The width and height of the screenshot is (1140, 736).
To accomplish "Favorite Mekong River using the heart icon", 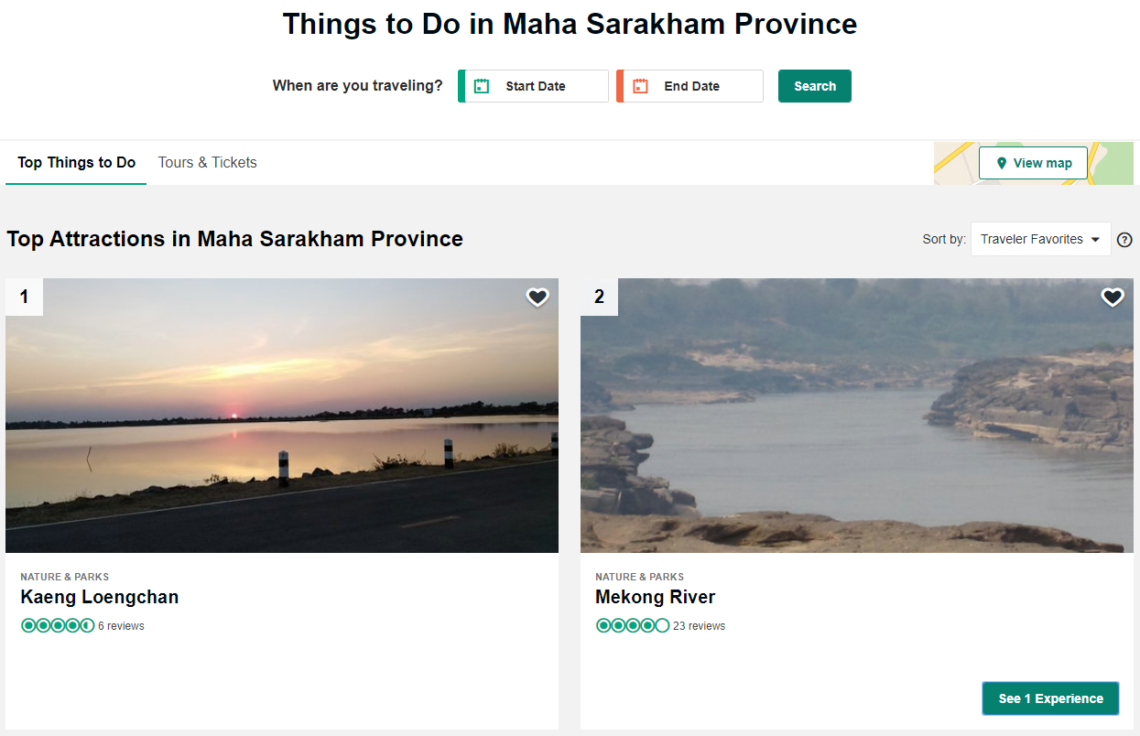I will point(1112,297).
